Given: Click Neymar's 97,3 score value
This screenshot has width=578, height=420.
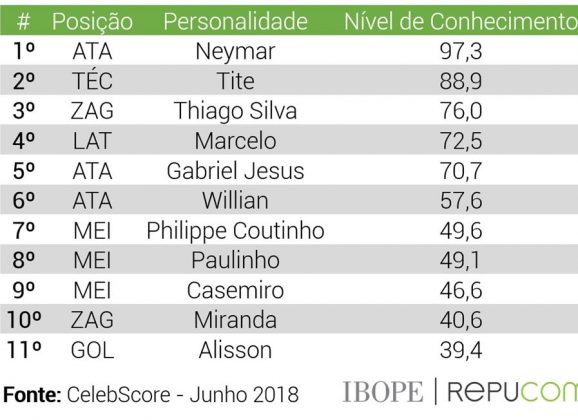Looking at the screenshot, I should coord(461,52).
